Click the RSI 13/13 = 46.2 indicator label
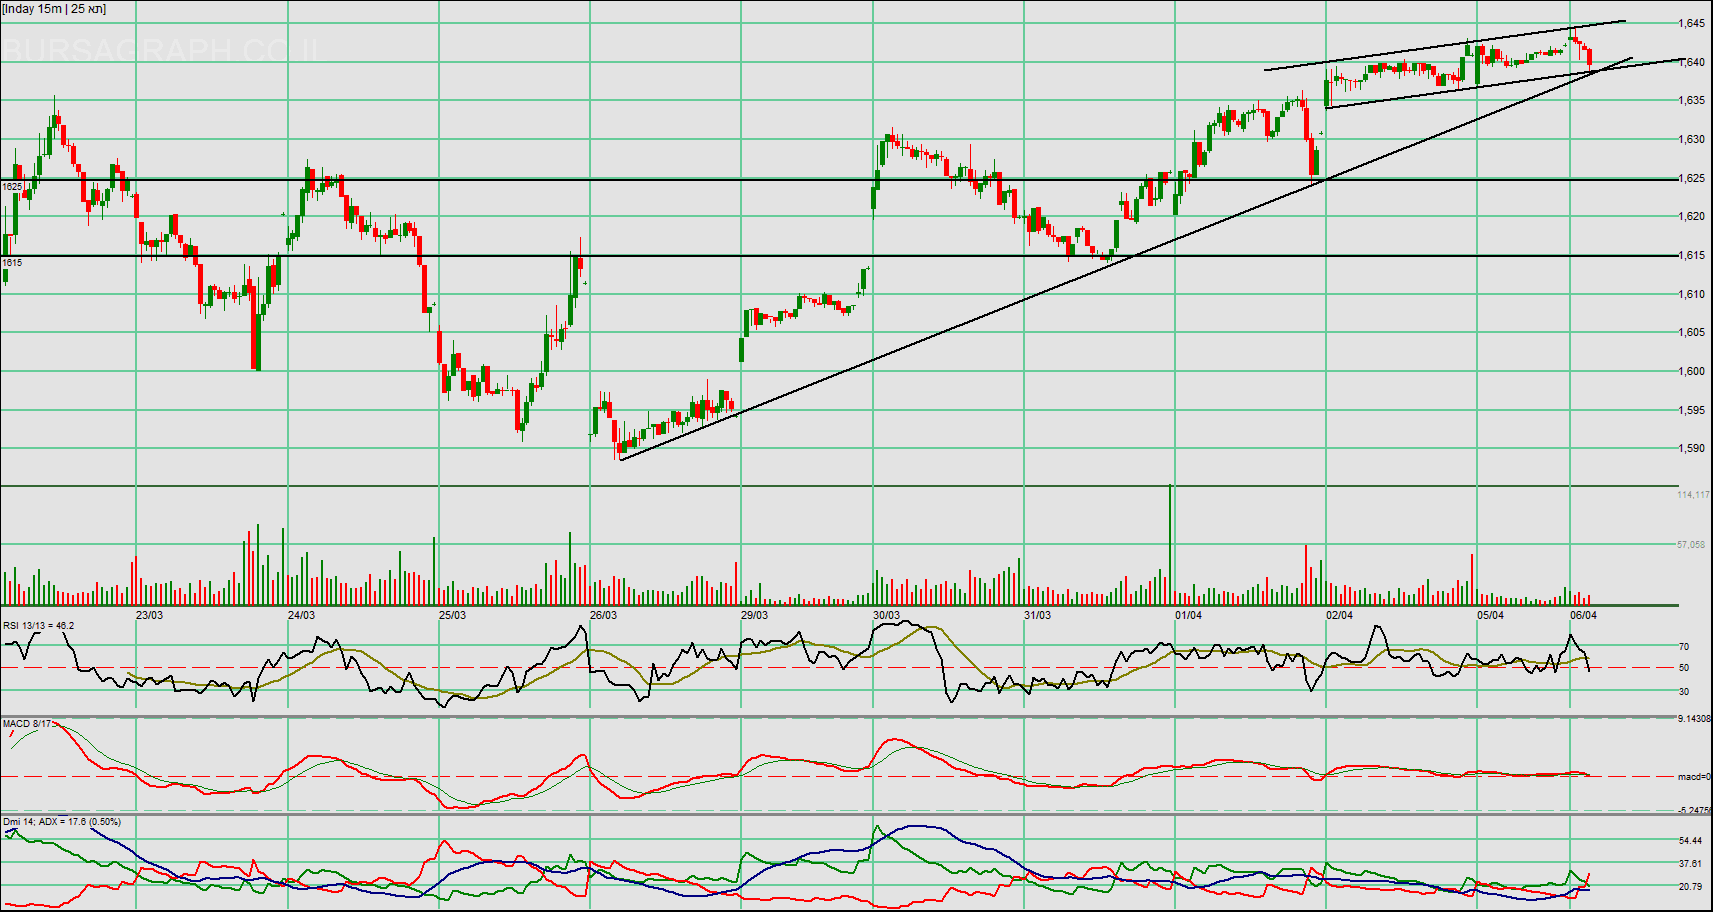Viewport: 1713px width, 912px height. tap(39, 626)
